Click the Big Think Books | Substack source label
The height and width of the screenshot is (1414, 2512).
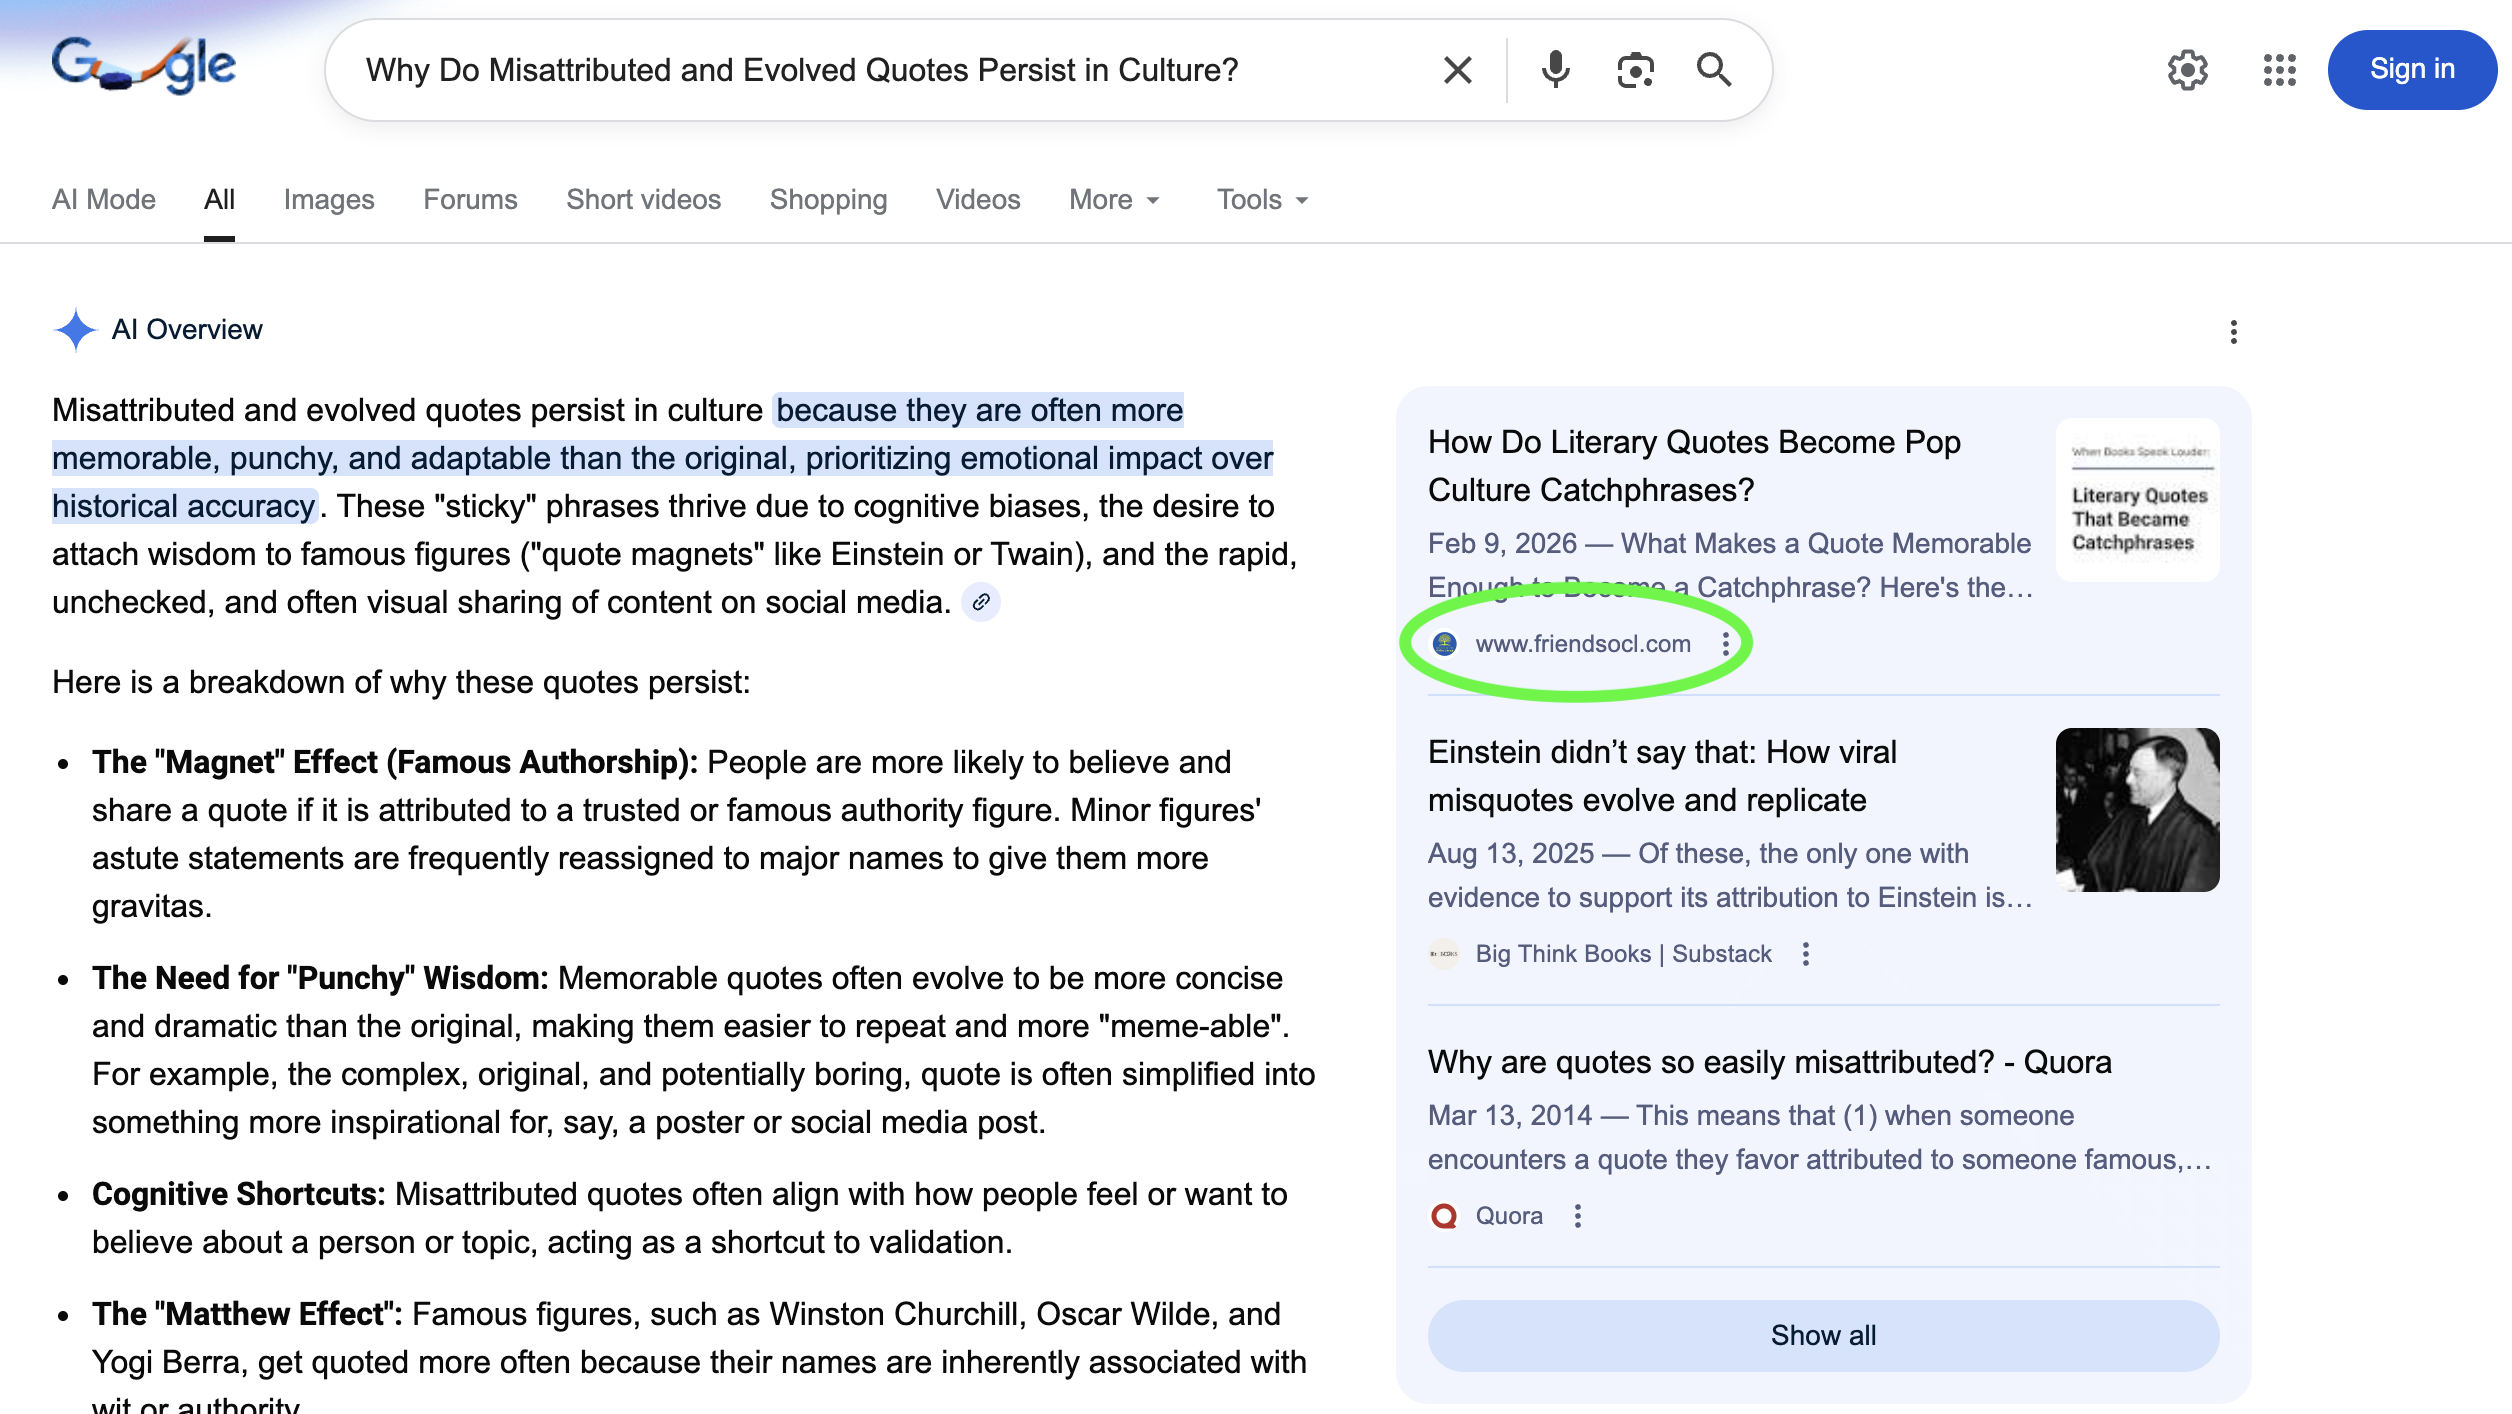[1623, 954]
